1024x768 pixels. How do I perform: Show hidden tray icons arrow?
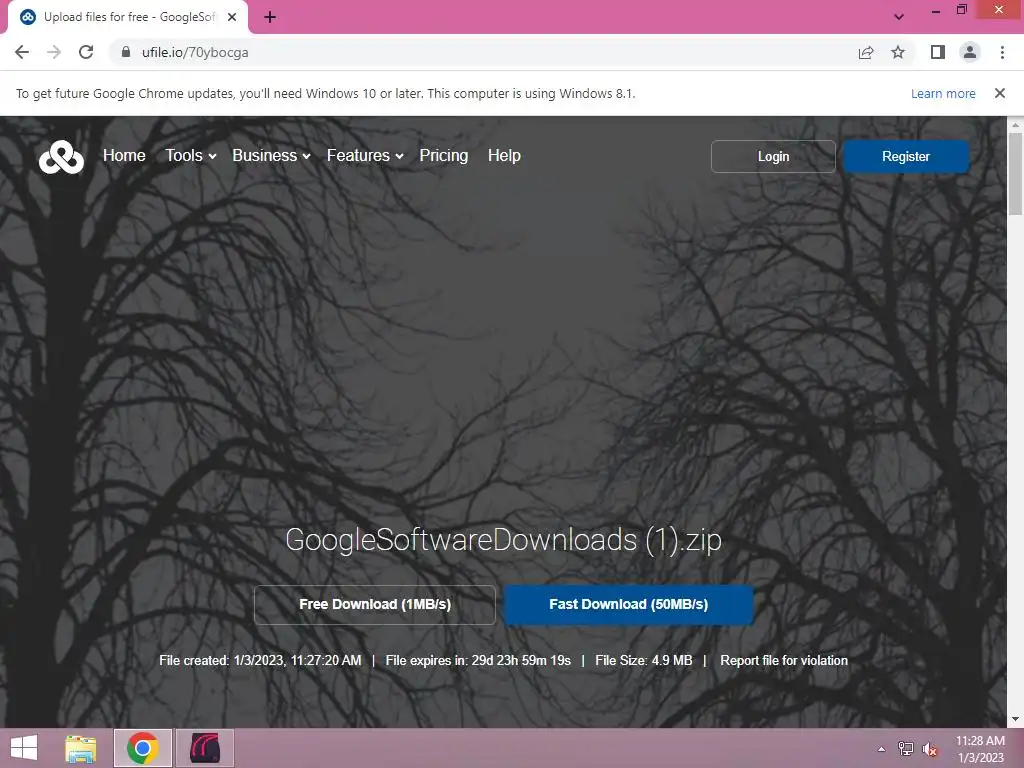pos(882,749)
